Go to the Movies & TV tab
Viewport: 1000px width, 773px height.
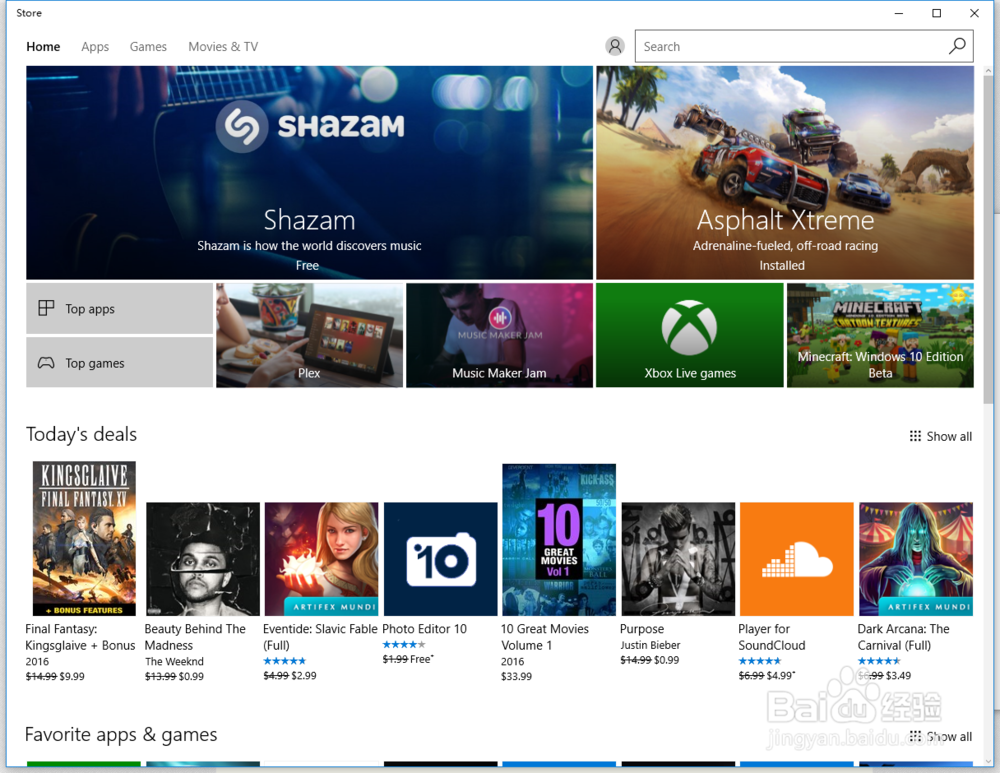point(223,47)
